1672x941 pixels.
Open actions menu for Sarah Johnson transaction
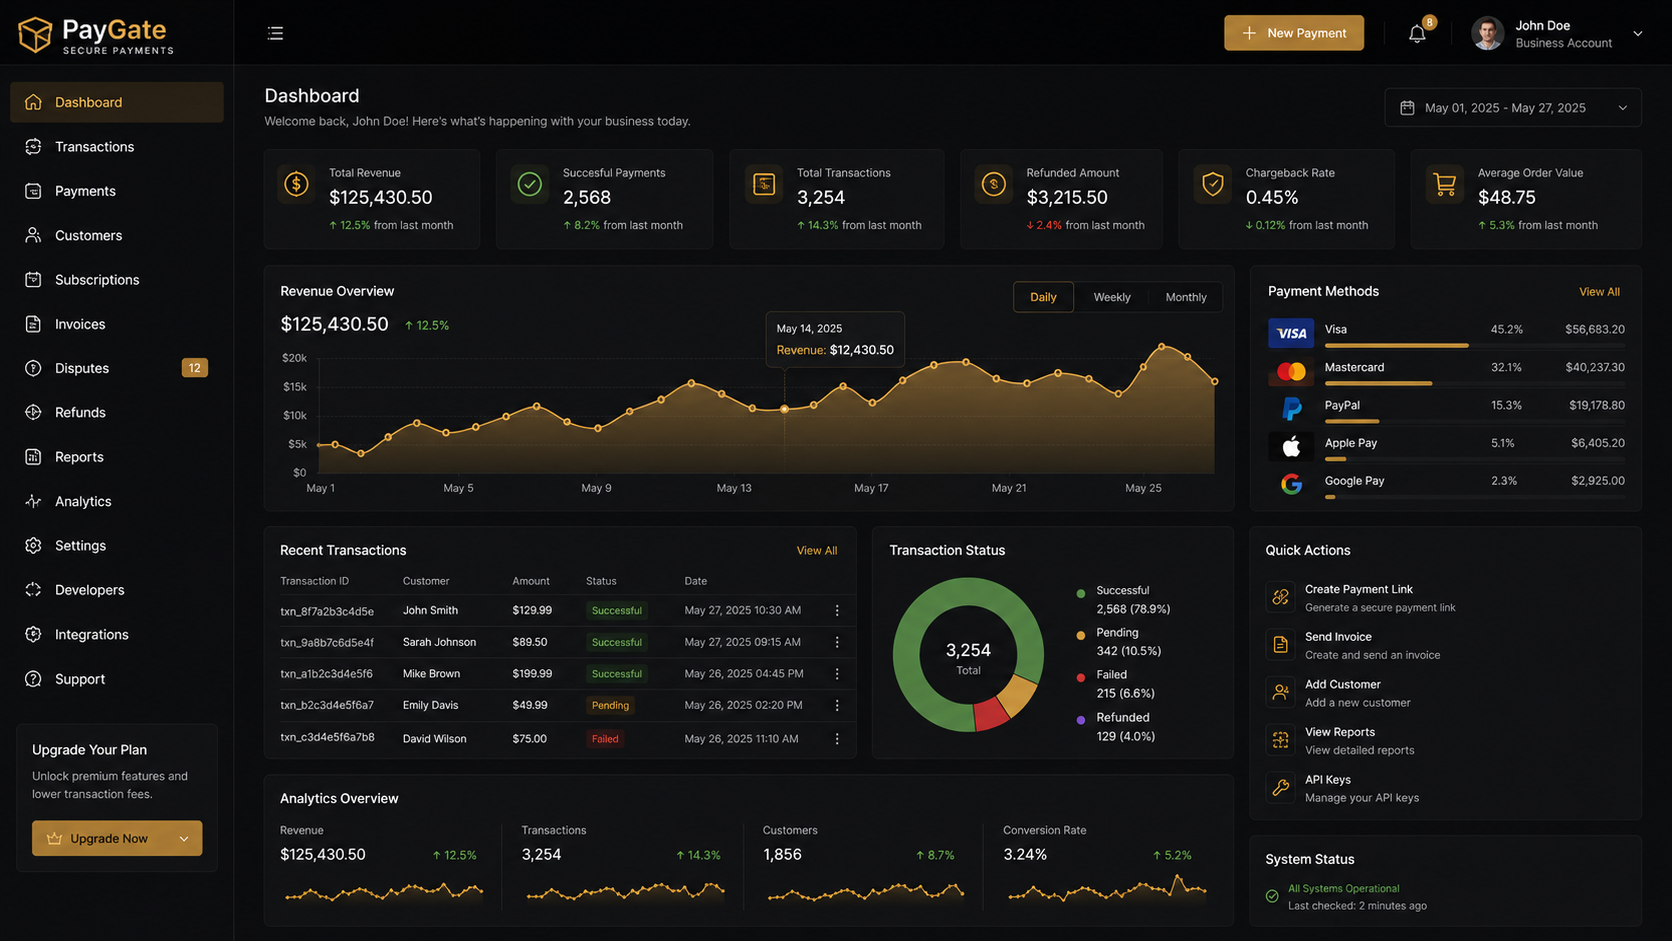(x=837, y=642)
